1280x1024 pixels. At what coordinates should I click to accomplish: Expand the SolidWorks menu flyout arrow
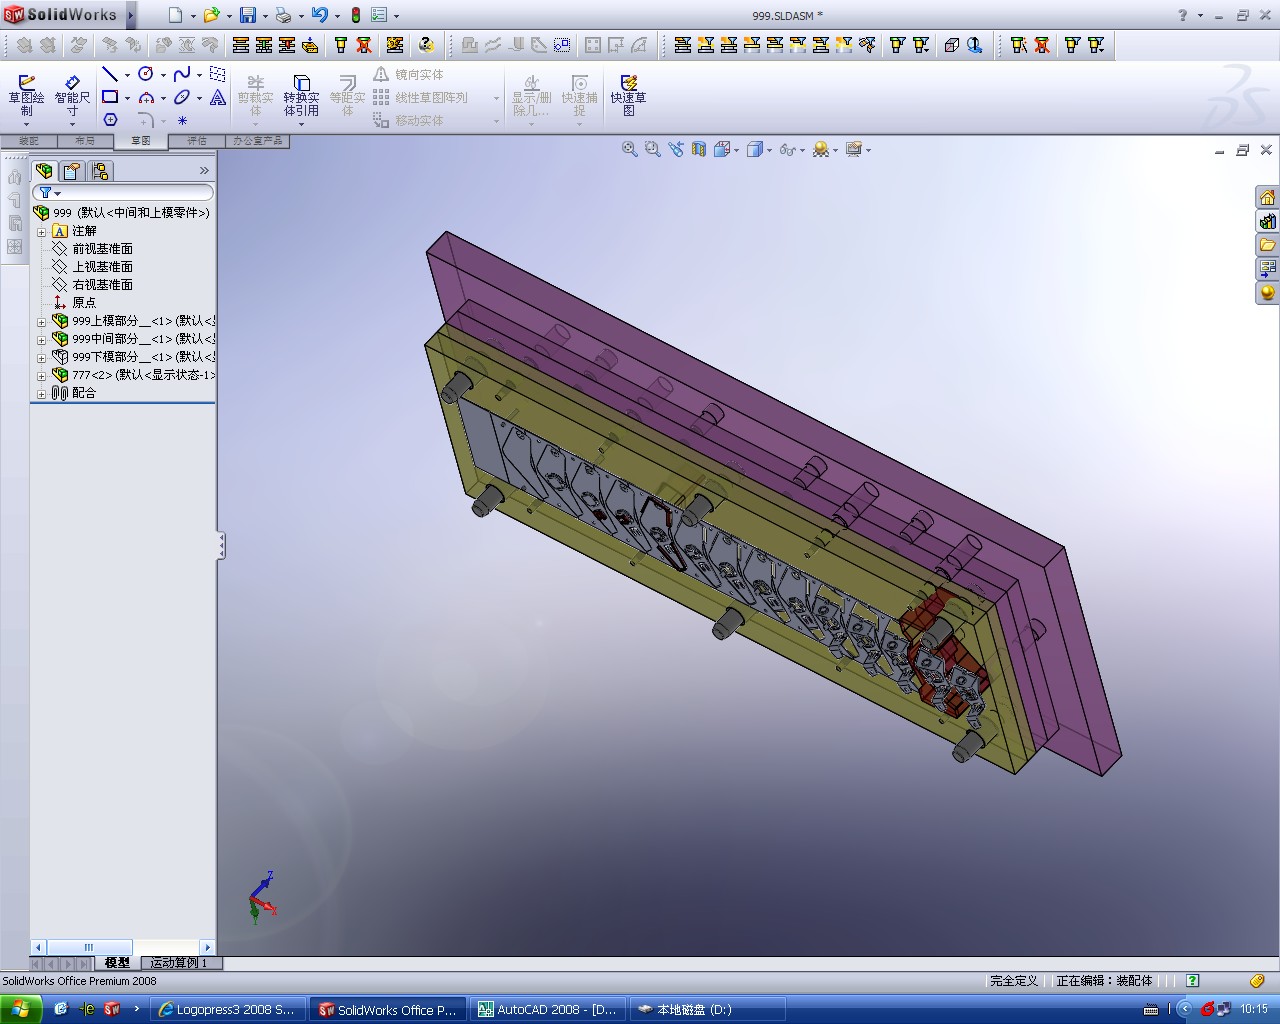click(131, 15)
